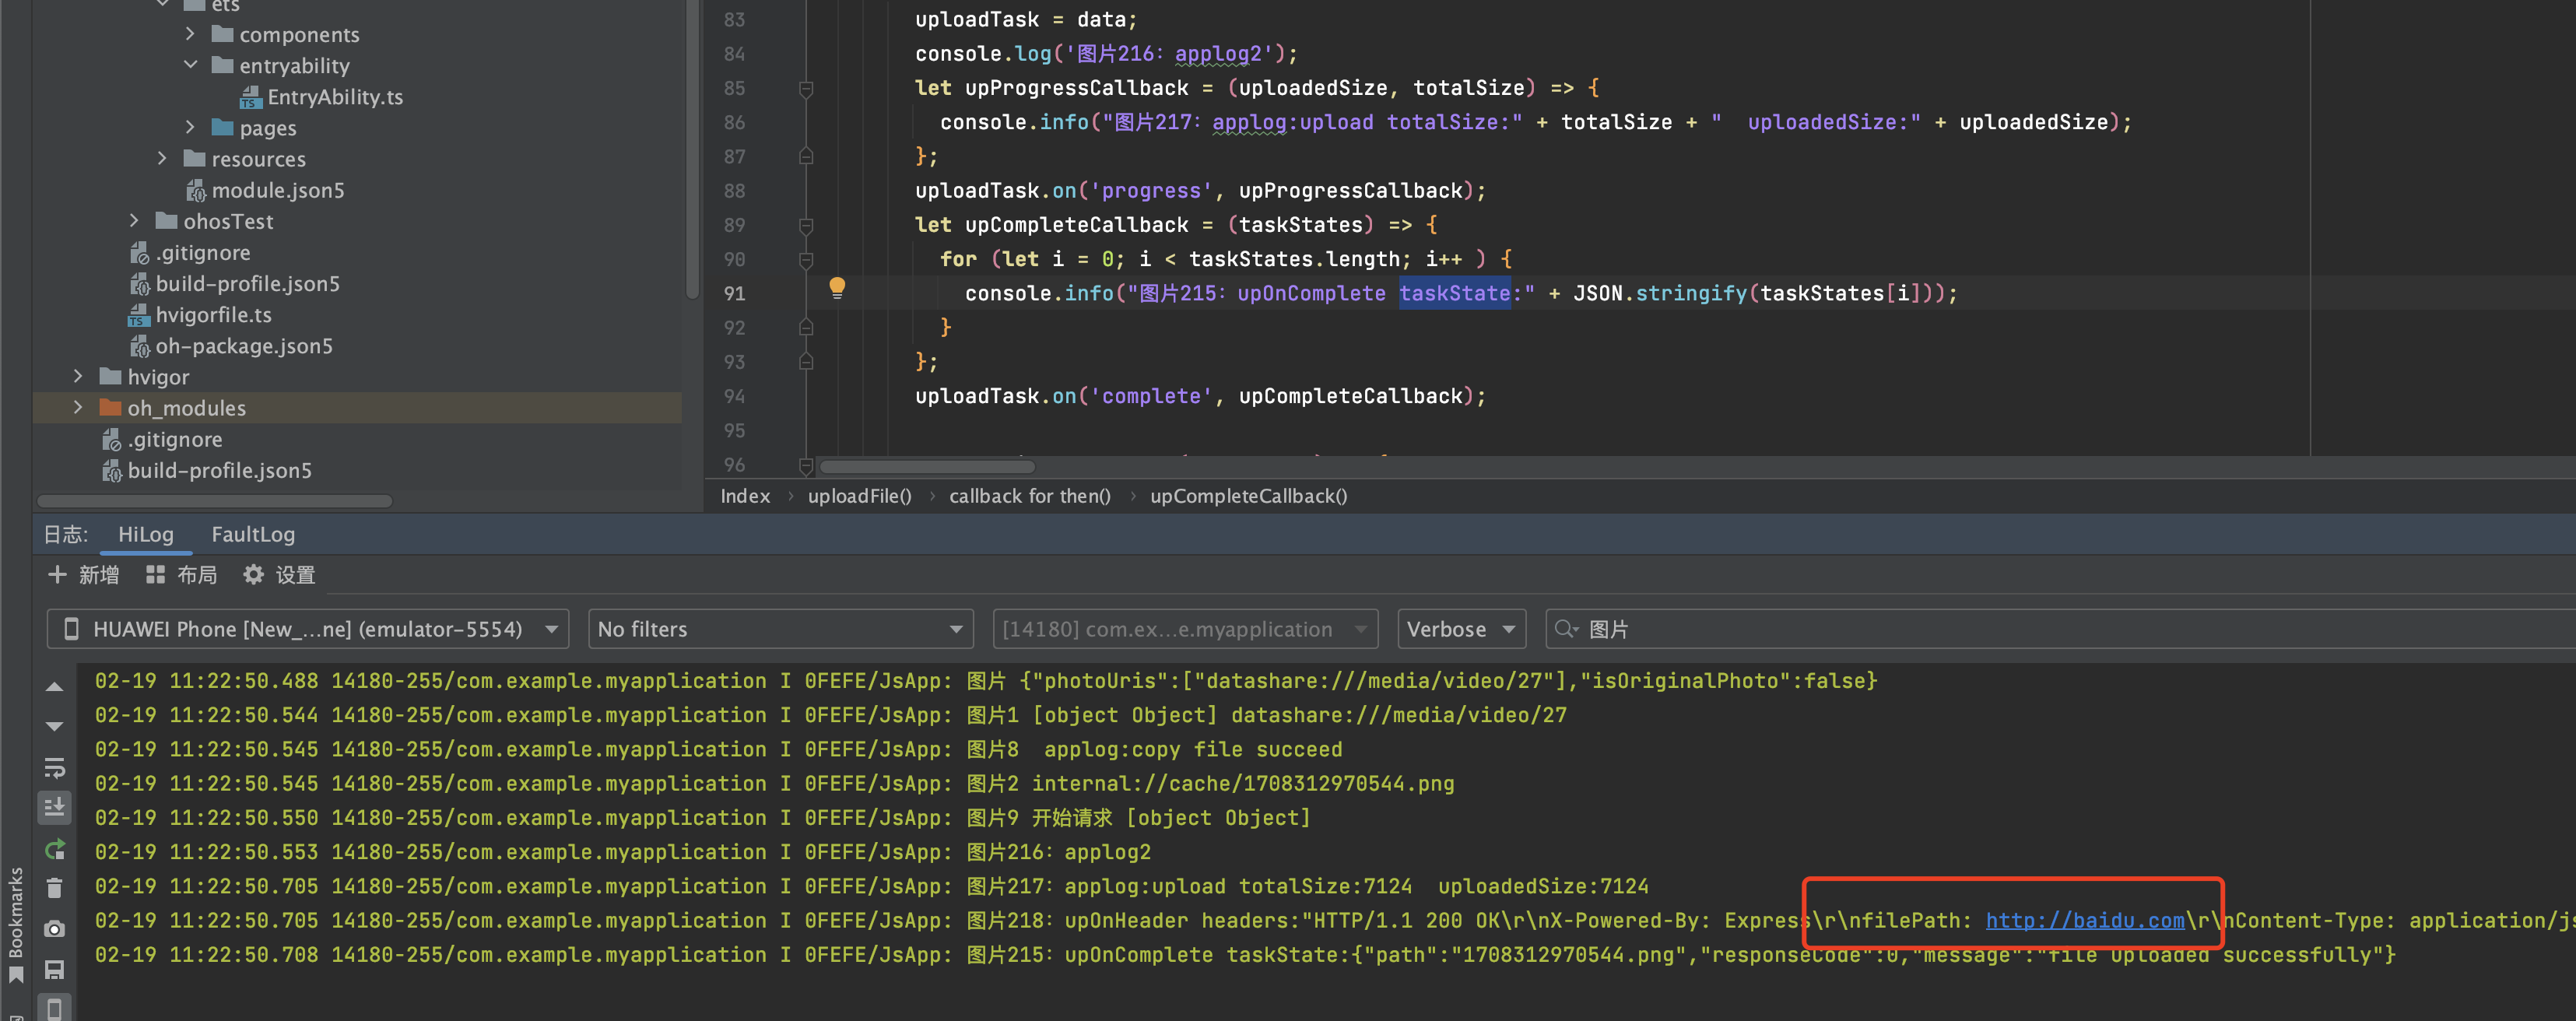Select oh-package.json5 in project tree

(244, 346)
